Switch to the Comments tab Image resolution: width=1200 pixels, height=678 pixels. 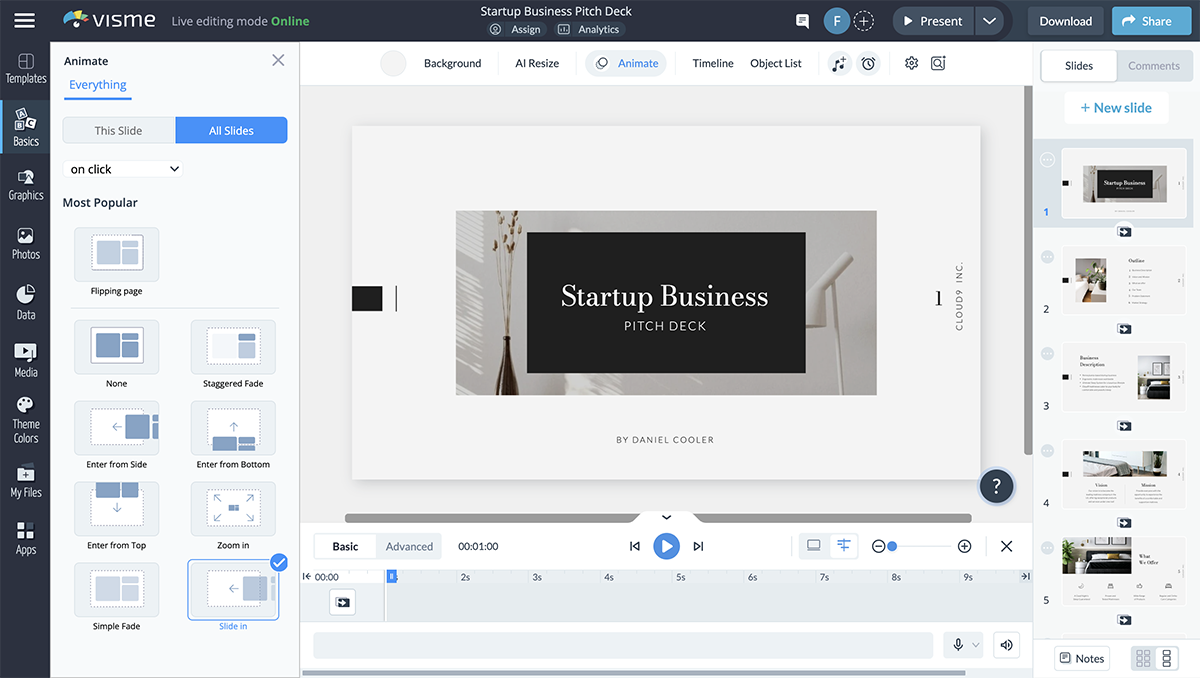pyautogui.click(x=1154, y=65)
